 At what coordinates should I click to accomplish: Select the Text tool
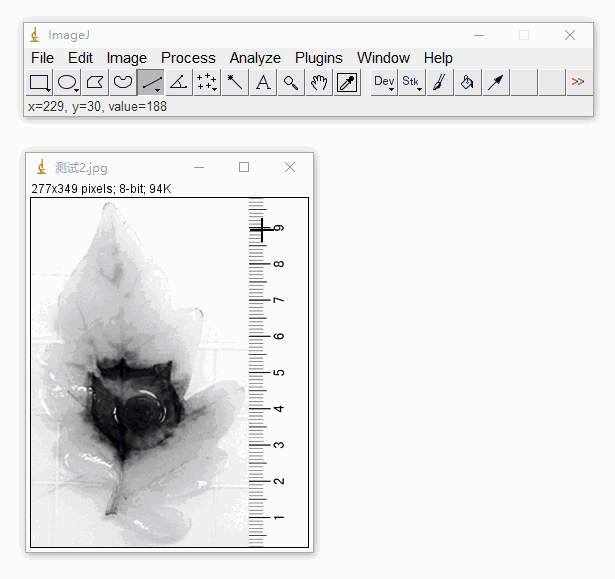click(x=263, y=82)
